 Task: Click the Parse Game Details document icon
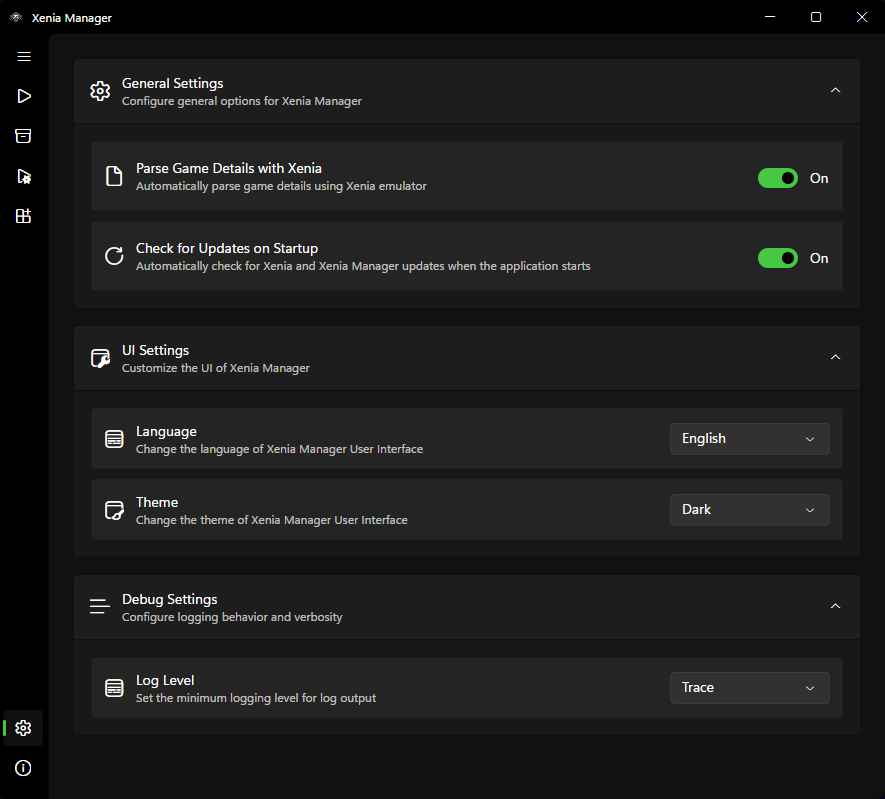coord(114,176)
